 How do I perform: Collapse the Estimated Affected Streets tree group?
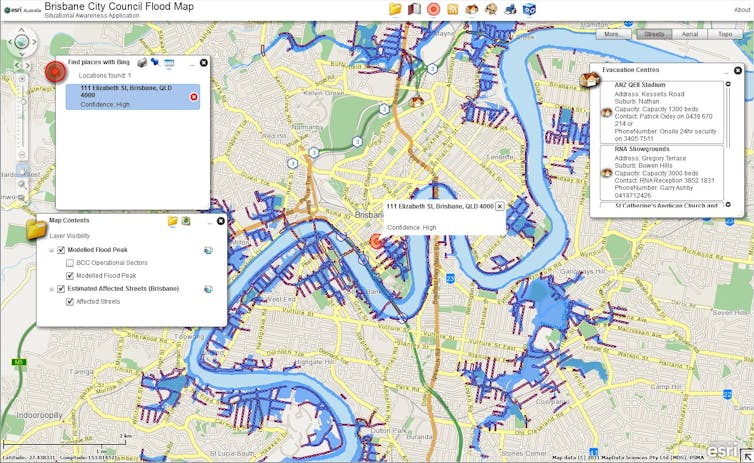tap(50, 289)
